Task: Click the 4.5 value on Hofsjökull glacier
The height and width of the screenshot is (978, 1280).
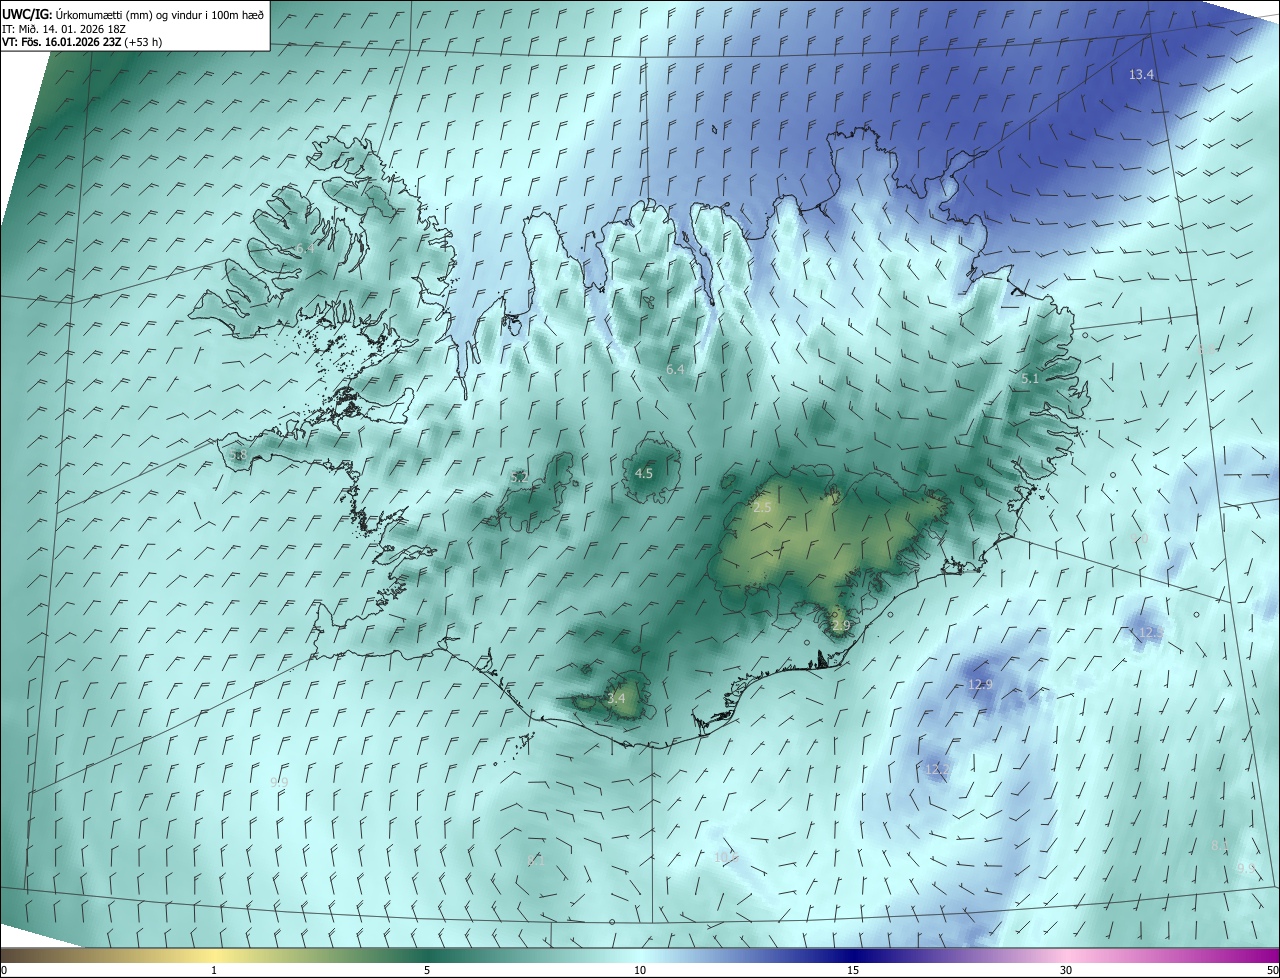Action: pos(644,474)
